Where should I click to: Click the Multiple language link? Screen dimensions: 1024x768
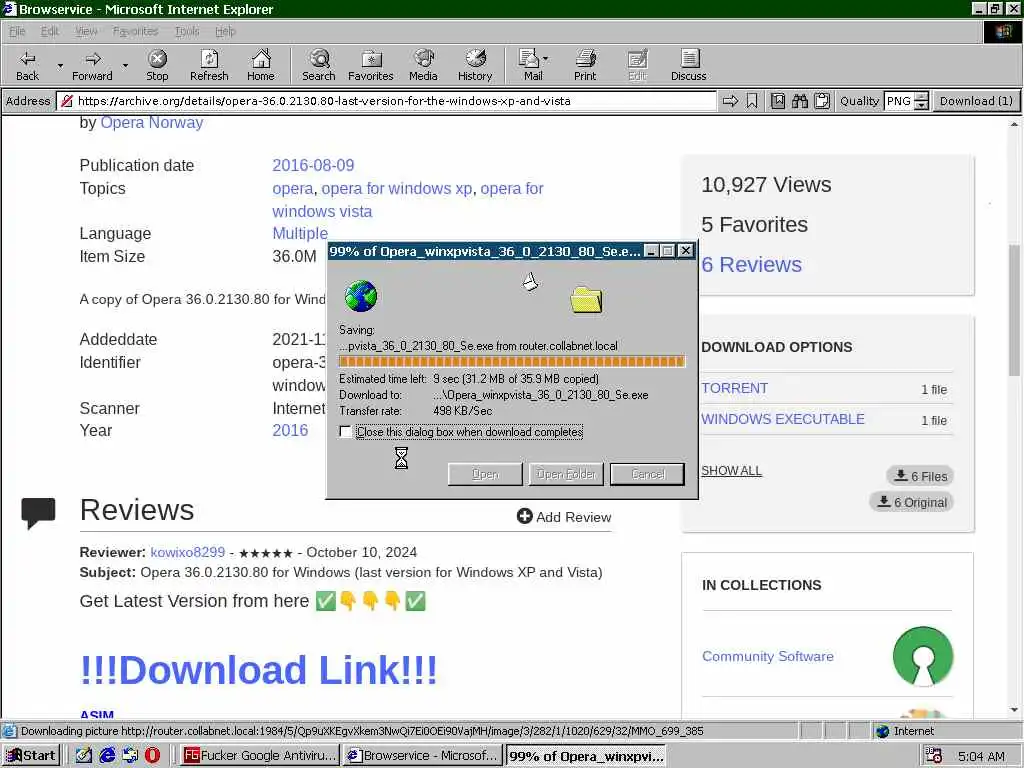point(300,233)
